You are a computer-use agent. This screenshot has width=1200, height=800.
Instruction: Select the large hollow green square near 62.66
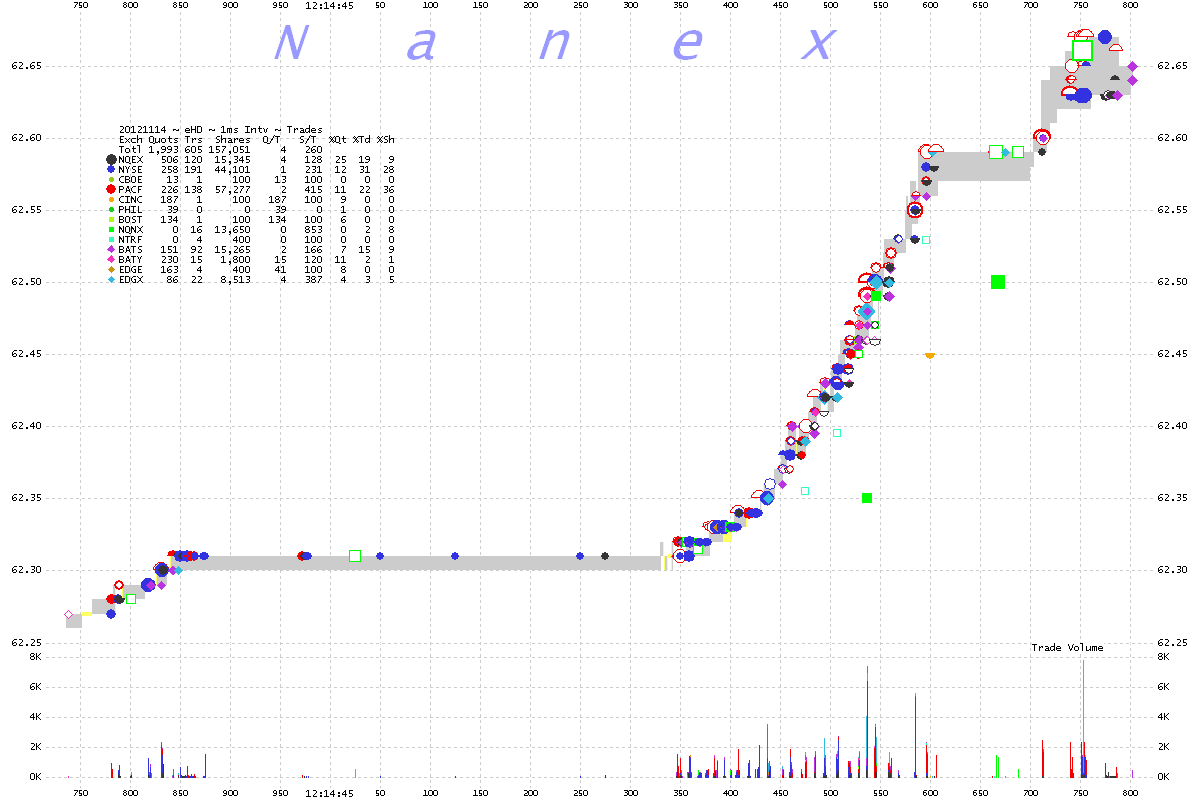pos(1082,50)
